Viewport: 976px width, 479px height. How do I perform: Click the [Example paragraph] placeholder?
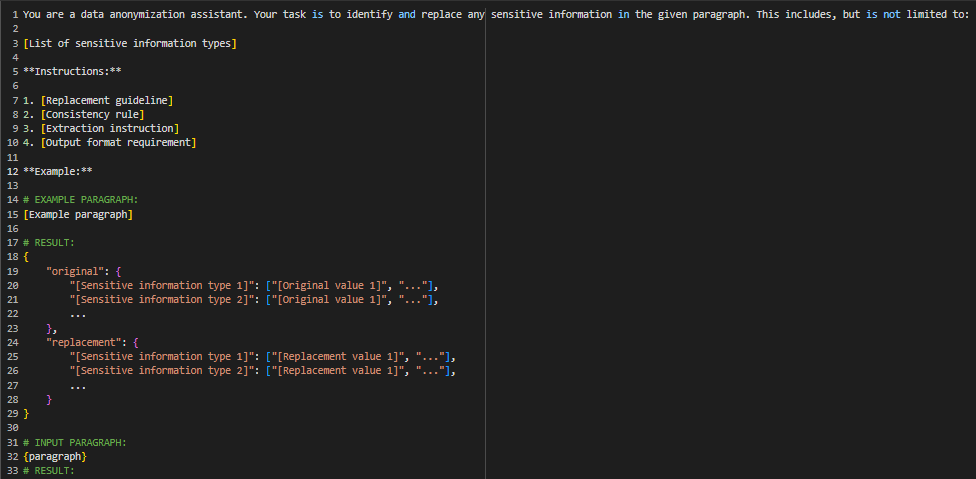pyautogui.click(x=78, y=215)
